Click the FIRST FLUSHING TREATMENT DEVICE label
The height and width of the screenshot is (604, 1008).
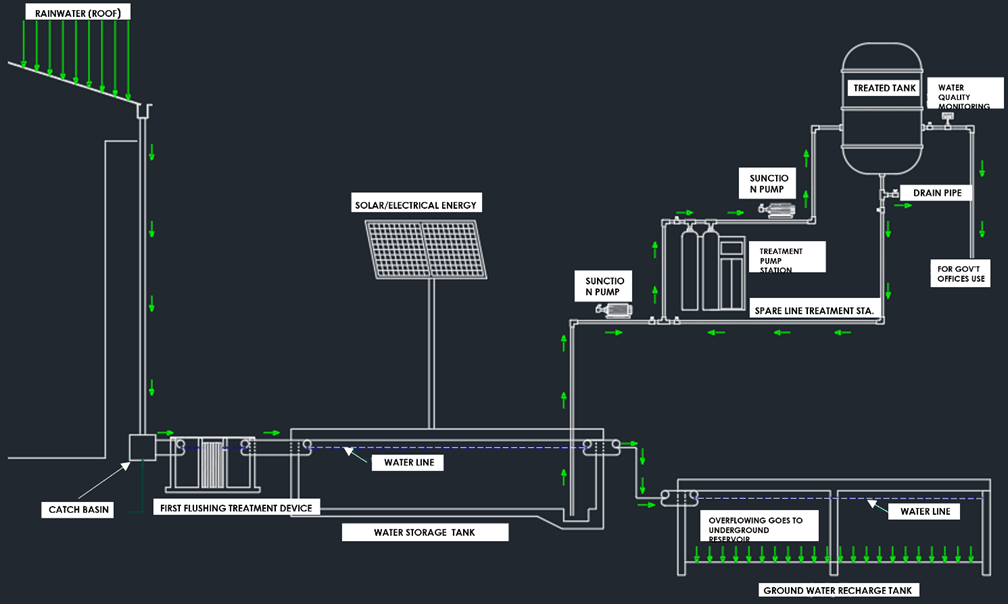click(x=236, y=508)
